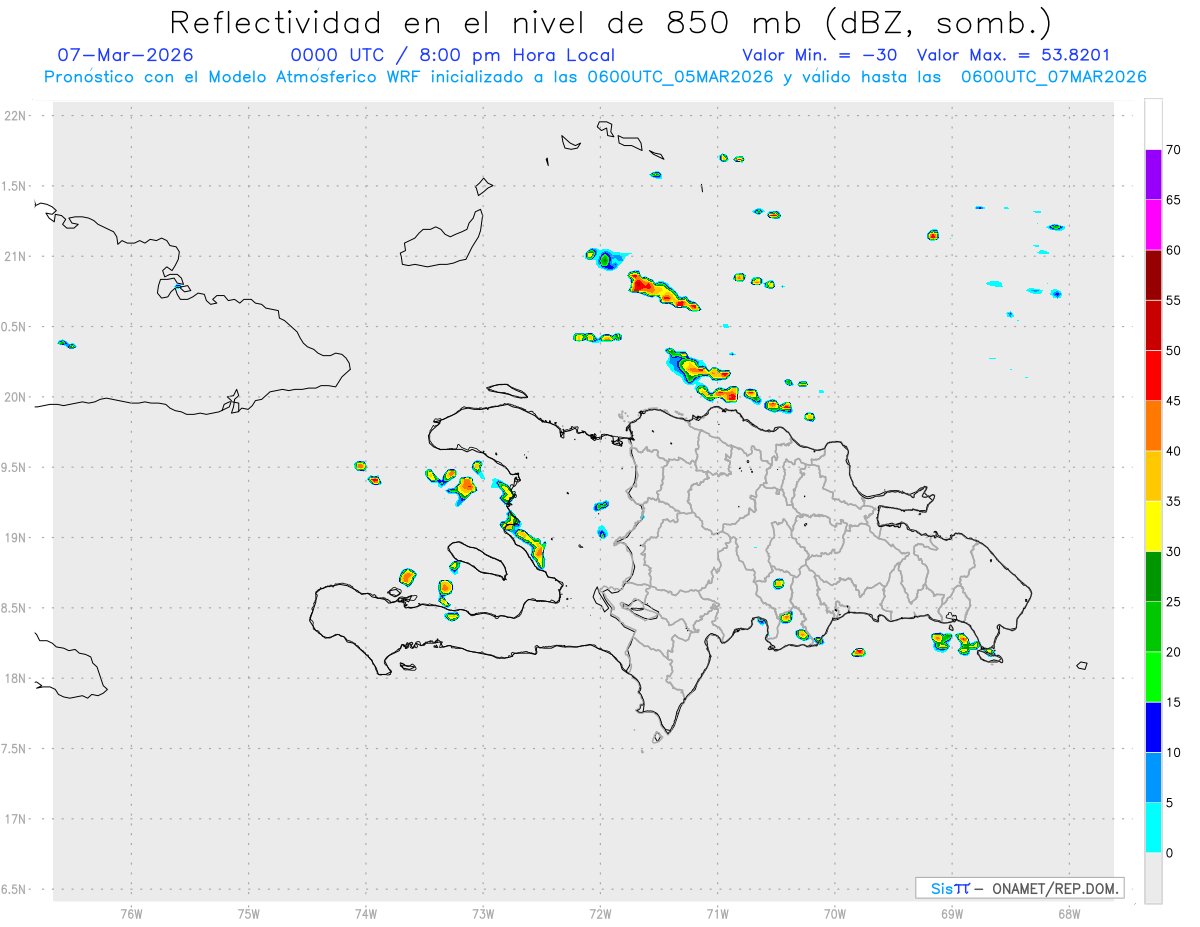Select the dark maroon 55–60 dBZ swatch
The height and width of the screenshot is (927, 1200).
tap(1153, 275)
